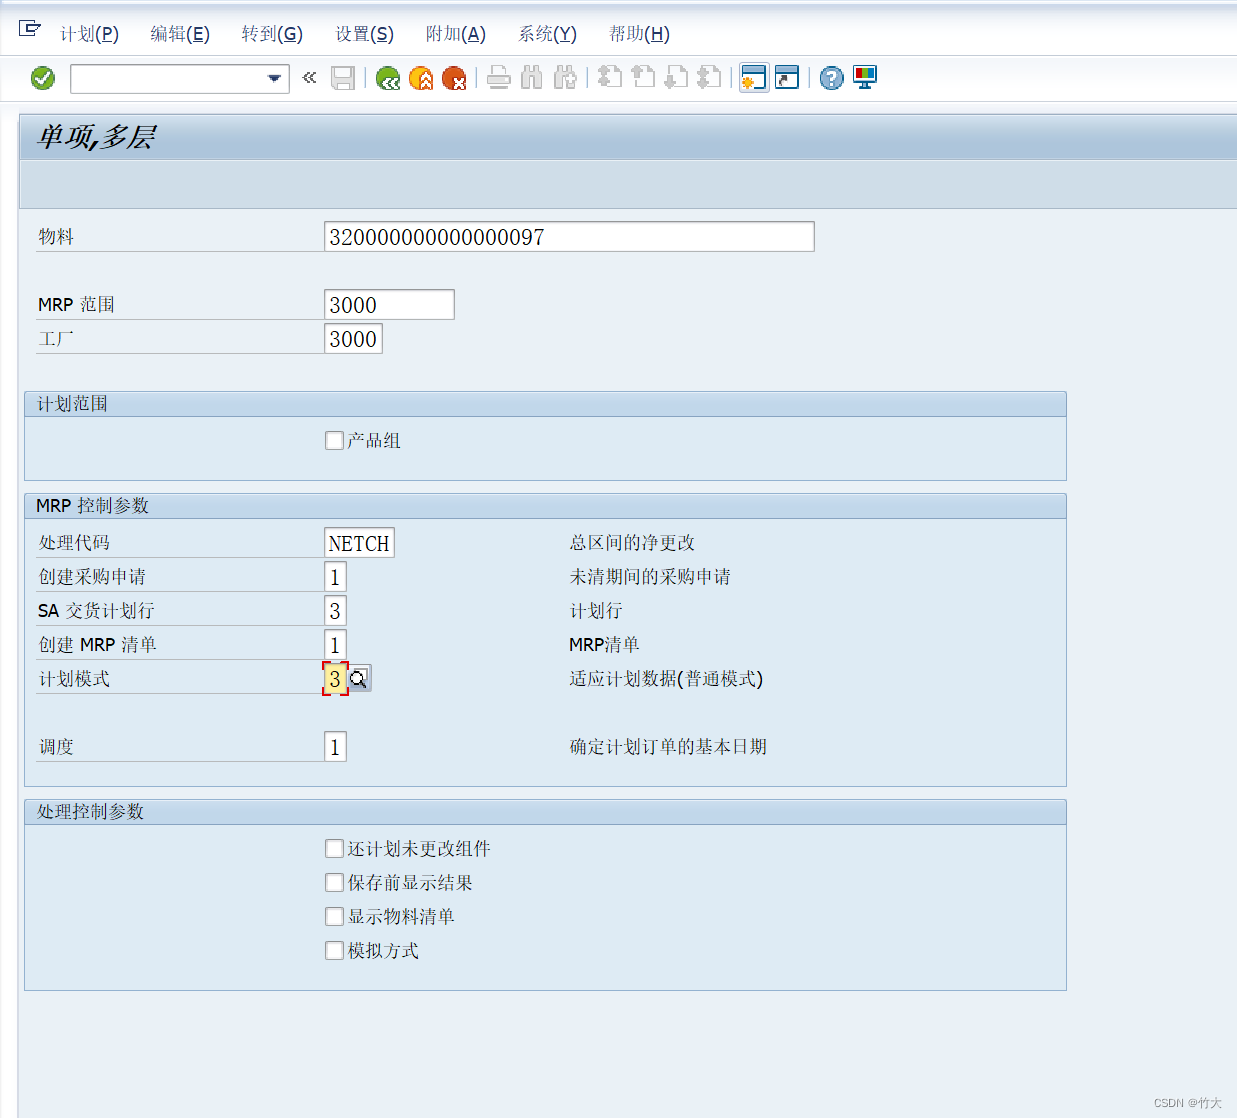This screenshot has height=1118, width=1237.
Task: Click the exit arrow above the menu bar
Action: click(x=29, y=29)
